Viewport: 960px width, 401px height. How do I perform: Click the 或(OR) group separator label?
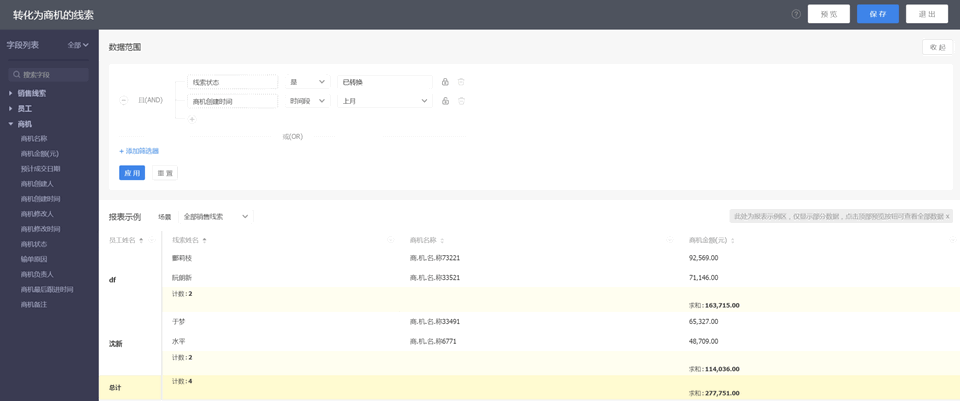(292, 136)
